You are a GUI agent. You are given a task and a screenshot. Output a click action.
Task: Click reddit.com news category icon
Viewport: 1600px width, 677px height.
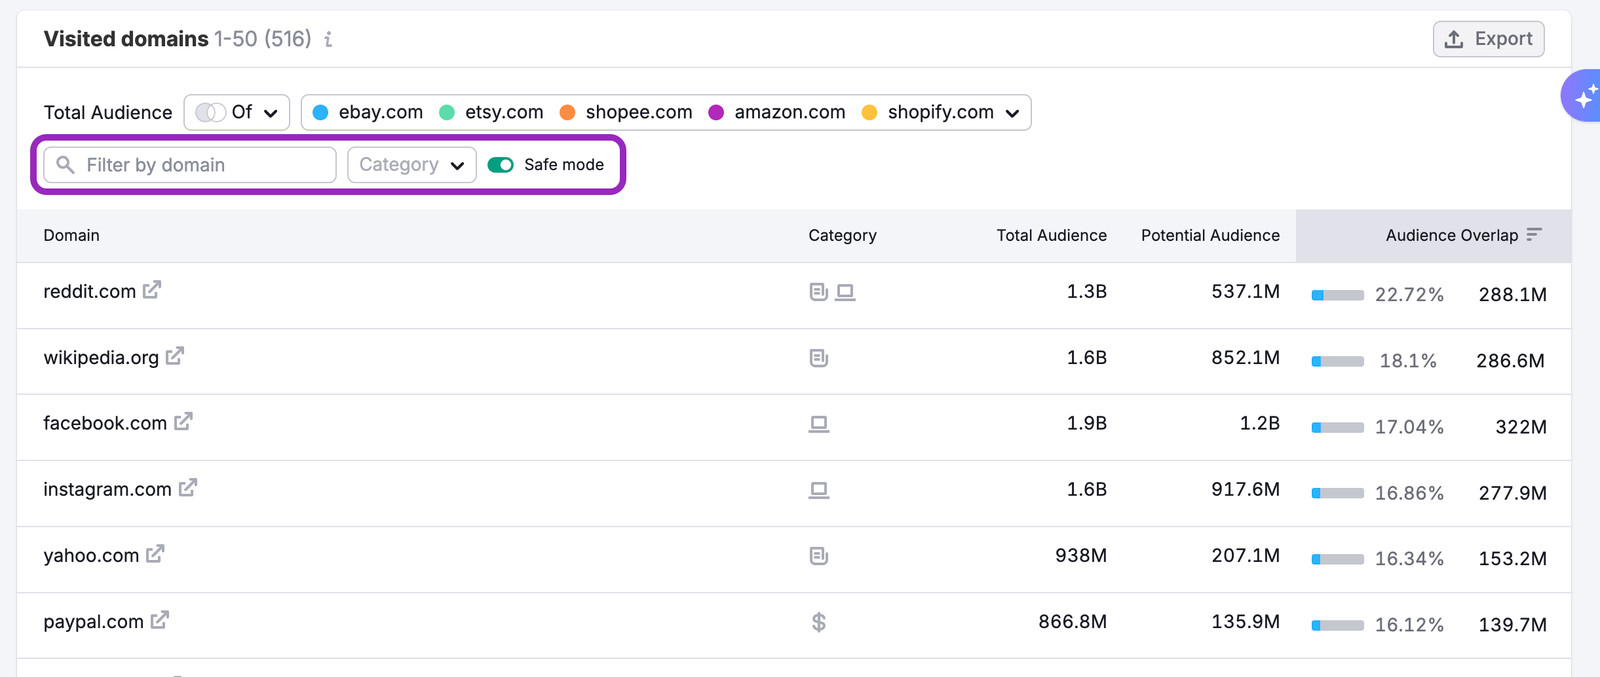(819, 292)
